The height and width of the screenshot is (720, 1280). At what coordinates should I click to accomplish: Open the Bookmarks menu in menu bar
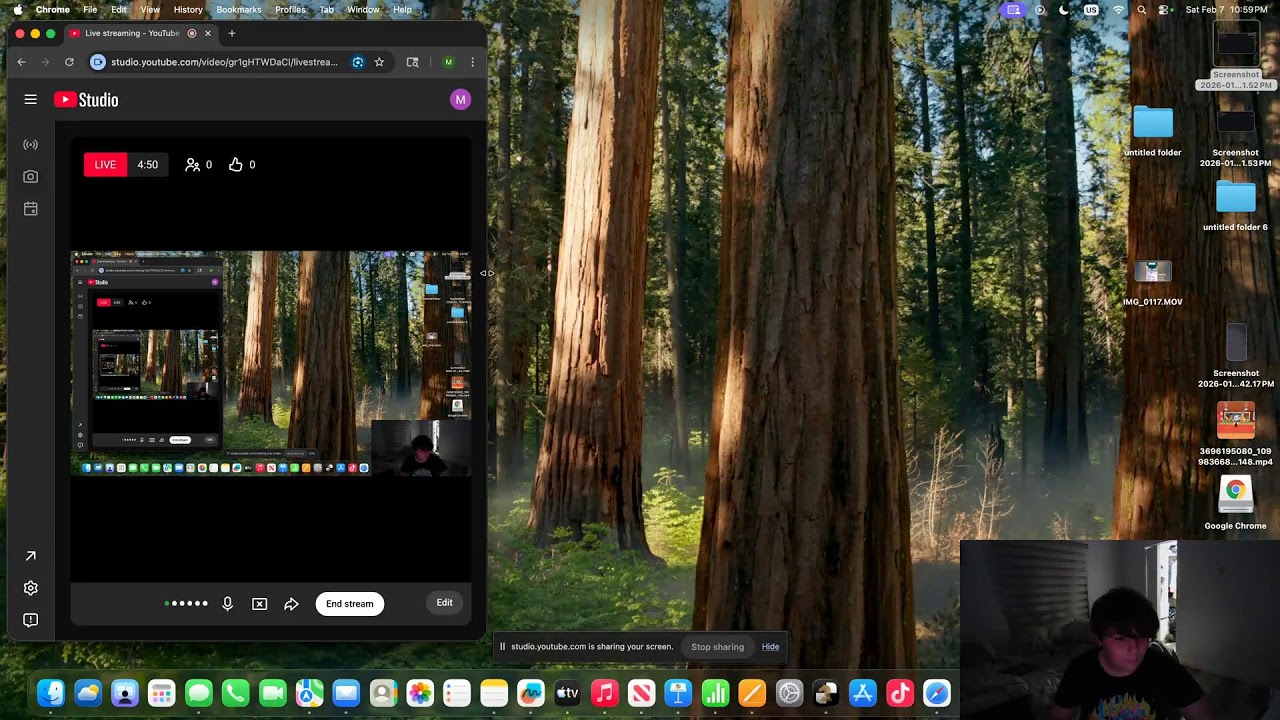coord(239,9)
